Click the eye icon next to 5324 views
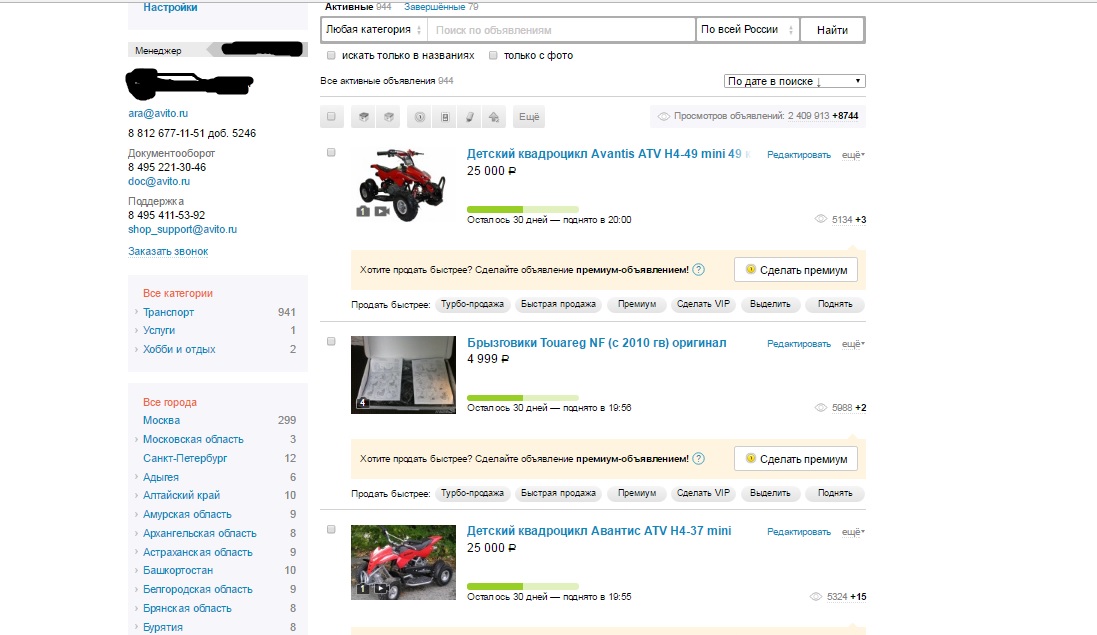1097x635 pixels. (816, 597)
